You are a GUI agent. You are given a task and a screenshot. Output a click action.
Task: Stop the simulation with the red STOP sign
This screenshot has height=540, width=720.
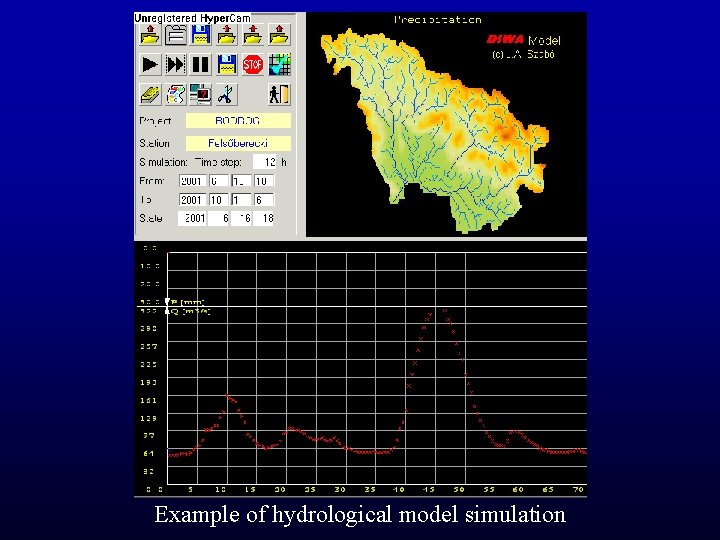253,64
